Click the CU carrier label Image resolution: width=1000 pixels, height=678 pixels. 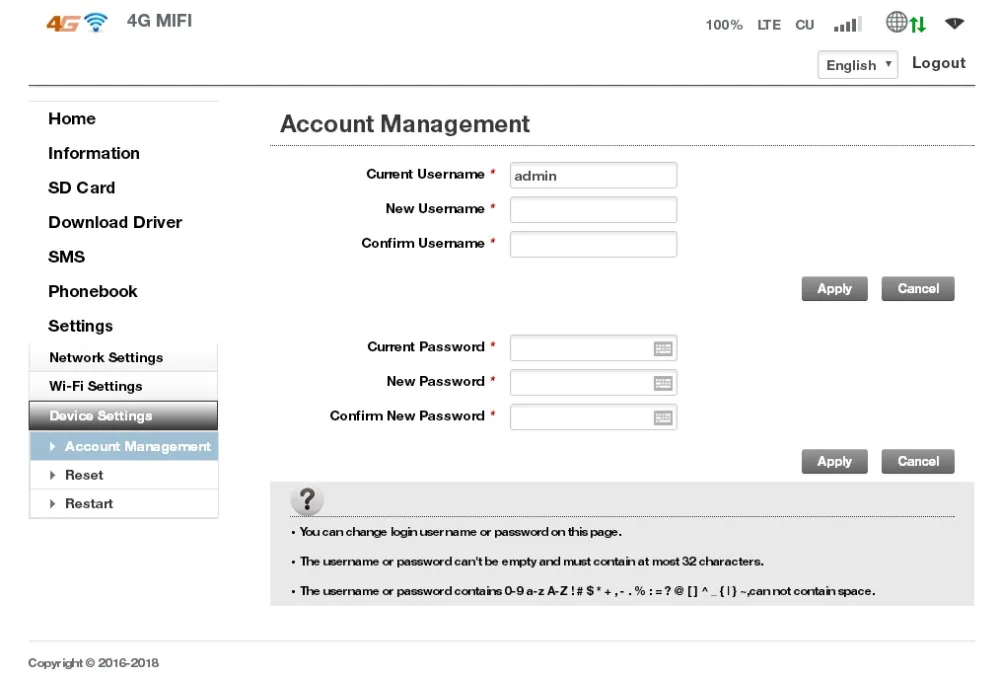(804, 25)
